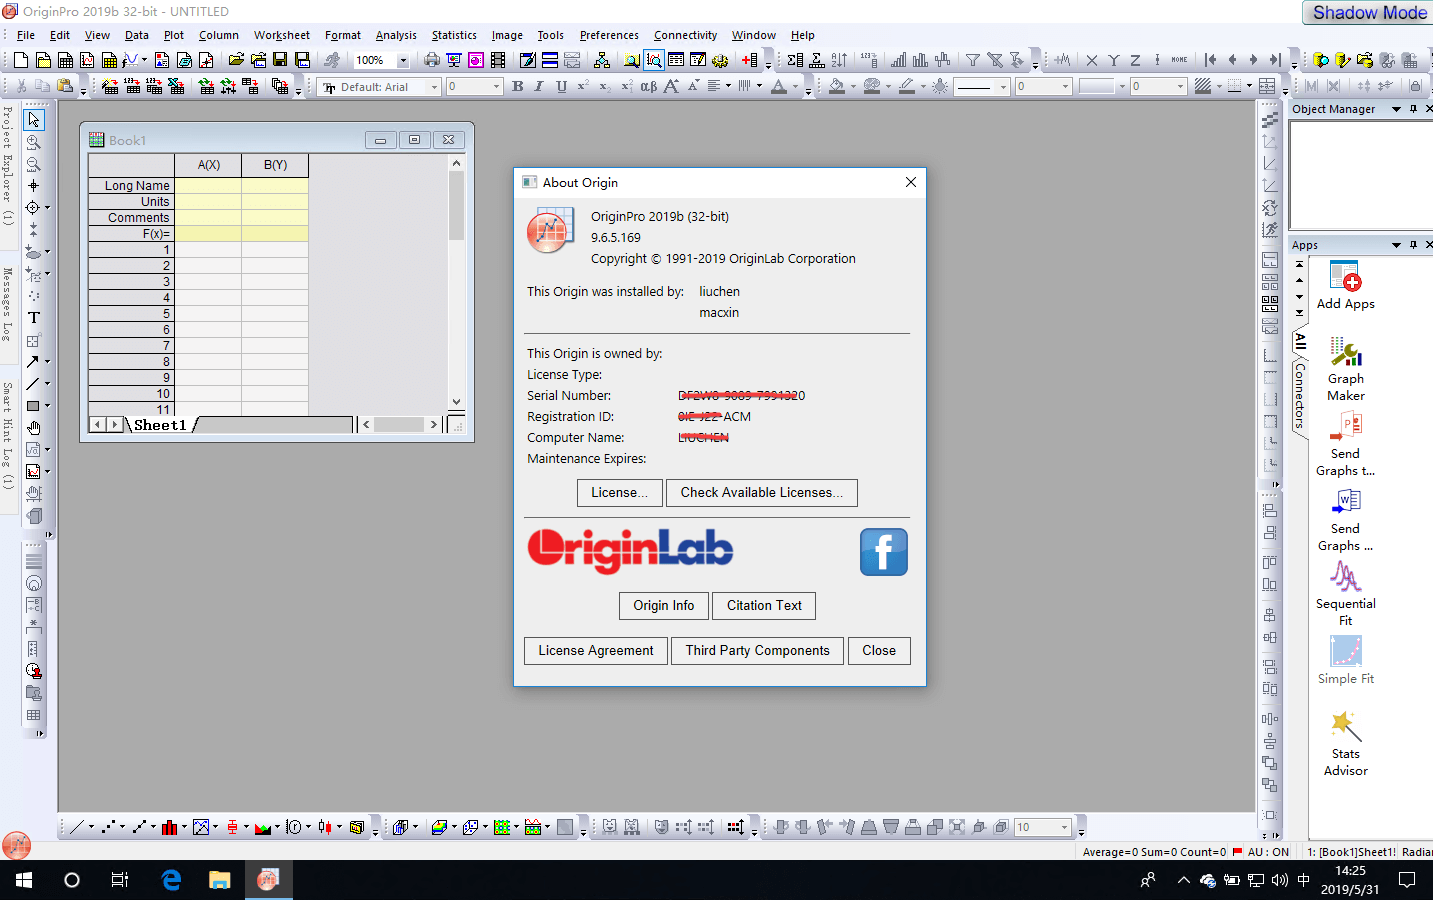This screenshot has height=900, width=1433.
Task: Expand the Object Manager panel menu arrow
Action: 1396,109
